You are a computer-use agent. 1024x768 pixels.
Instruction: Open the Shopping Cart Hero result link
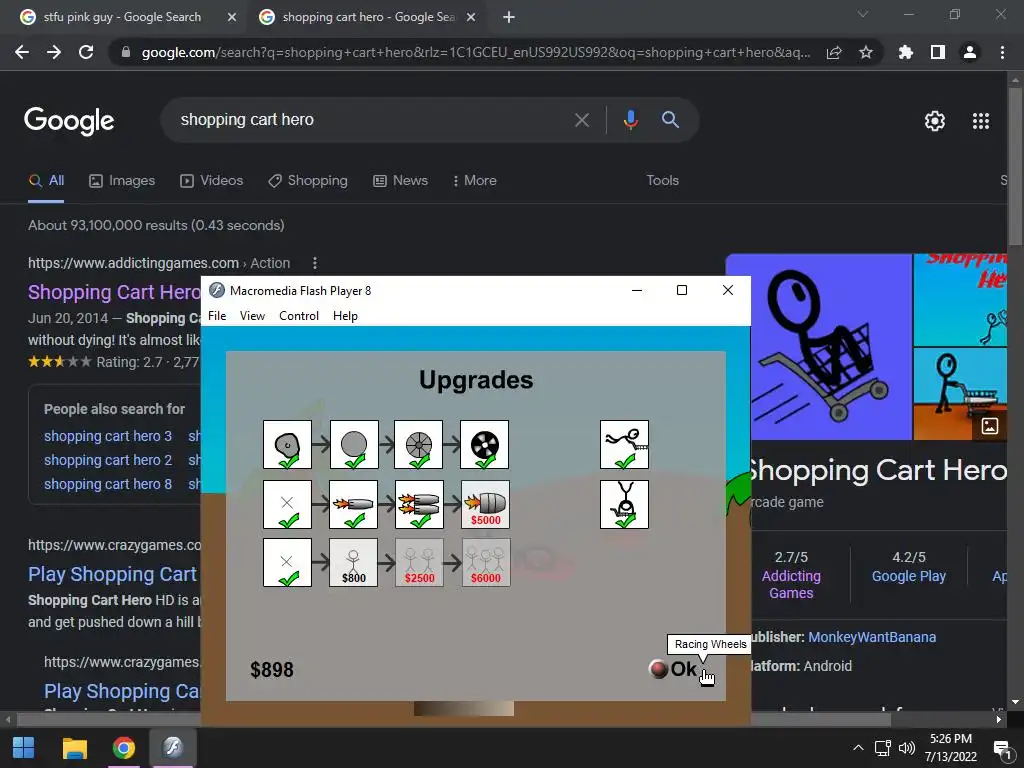[114, 292]
